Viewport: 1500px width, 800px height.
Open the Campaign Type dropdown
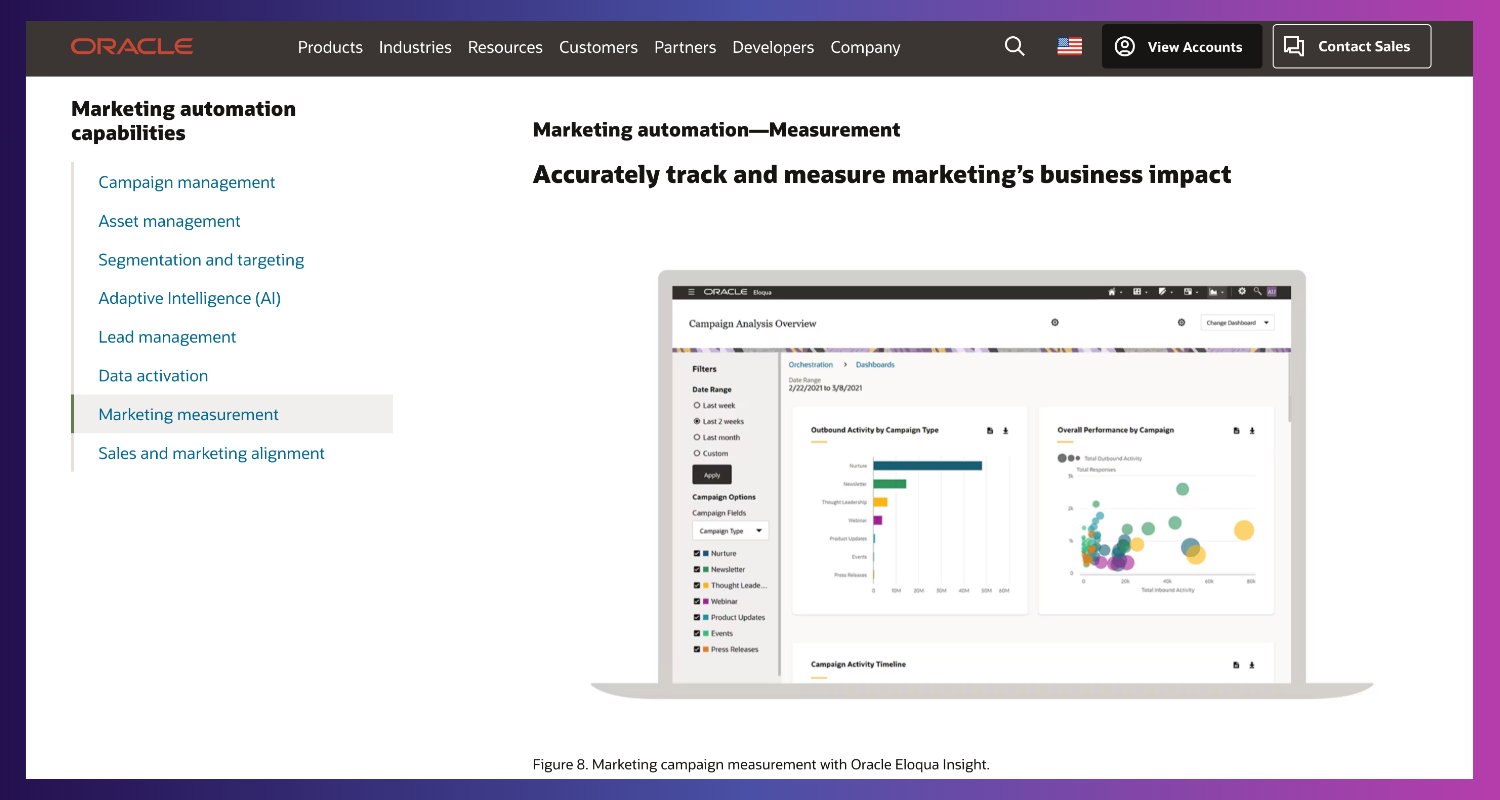click(x=730, y=531)
